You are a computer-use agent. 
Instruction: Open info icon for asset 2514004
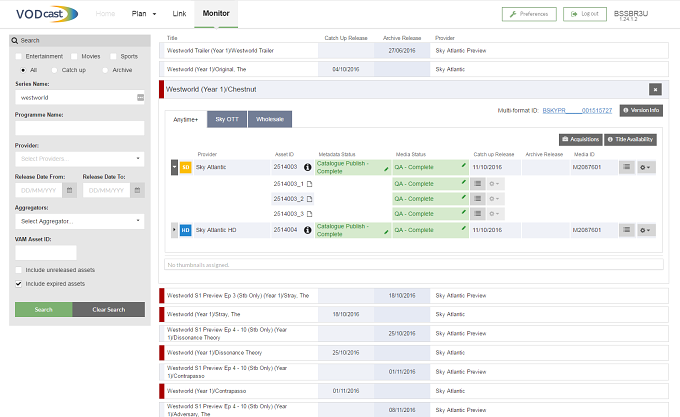tap(307, 230)
